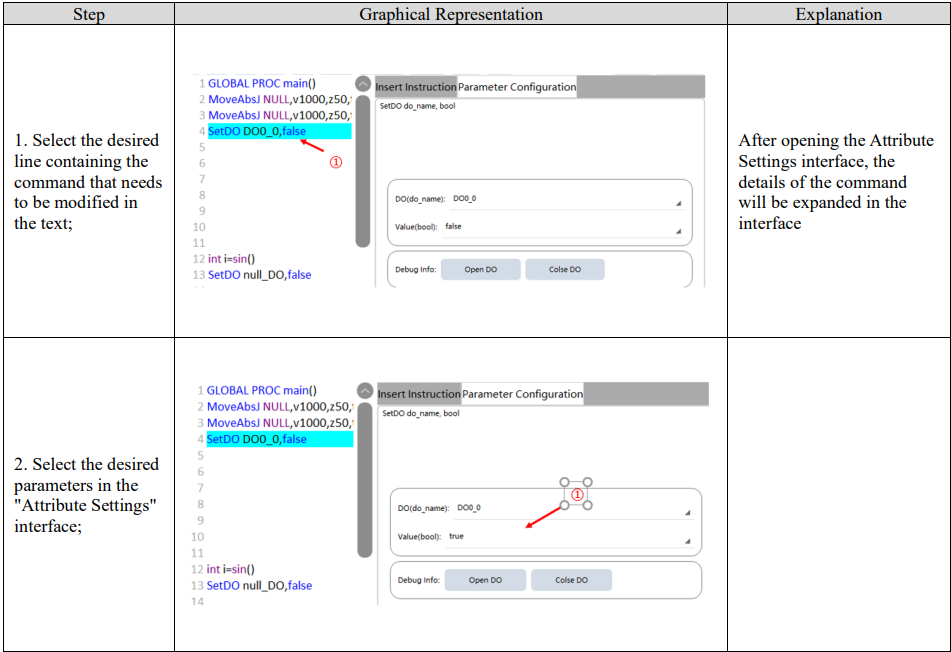
Task: Expand DO(do_name) dropdown arrow in step 1 screenshot
Action: (x=678, y=203)
